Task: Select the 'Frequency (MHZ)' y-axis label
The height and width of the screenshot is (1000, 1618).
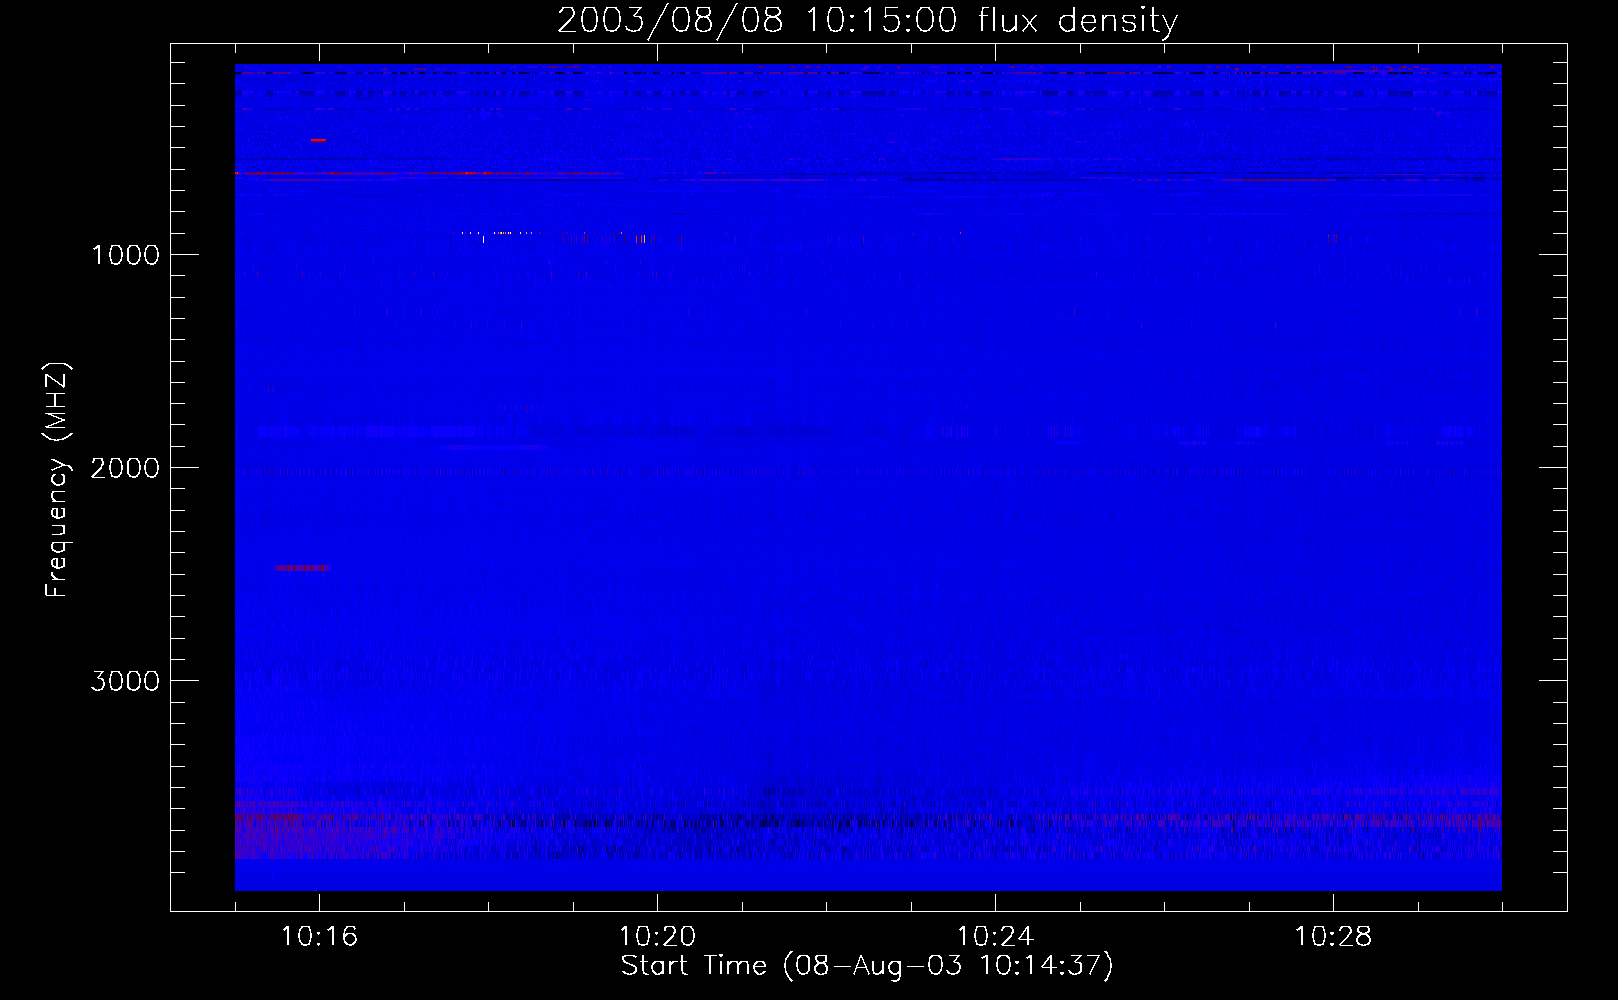Action: 58,480
